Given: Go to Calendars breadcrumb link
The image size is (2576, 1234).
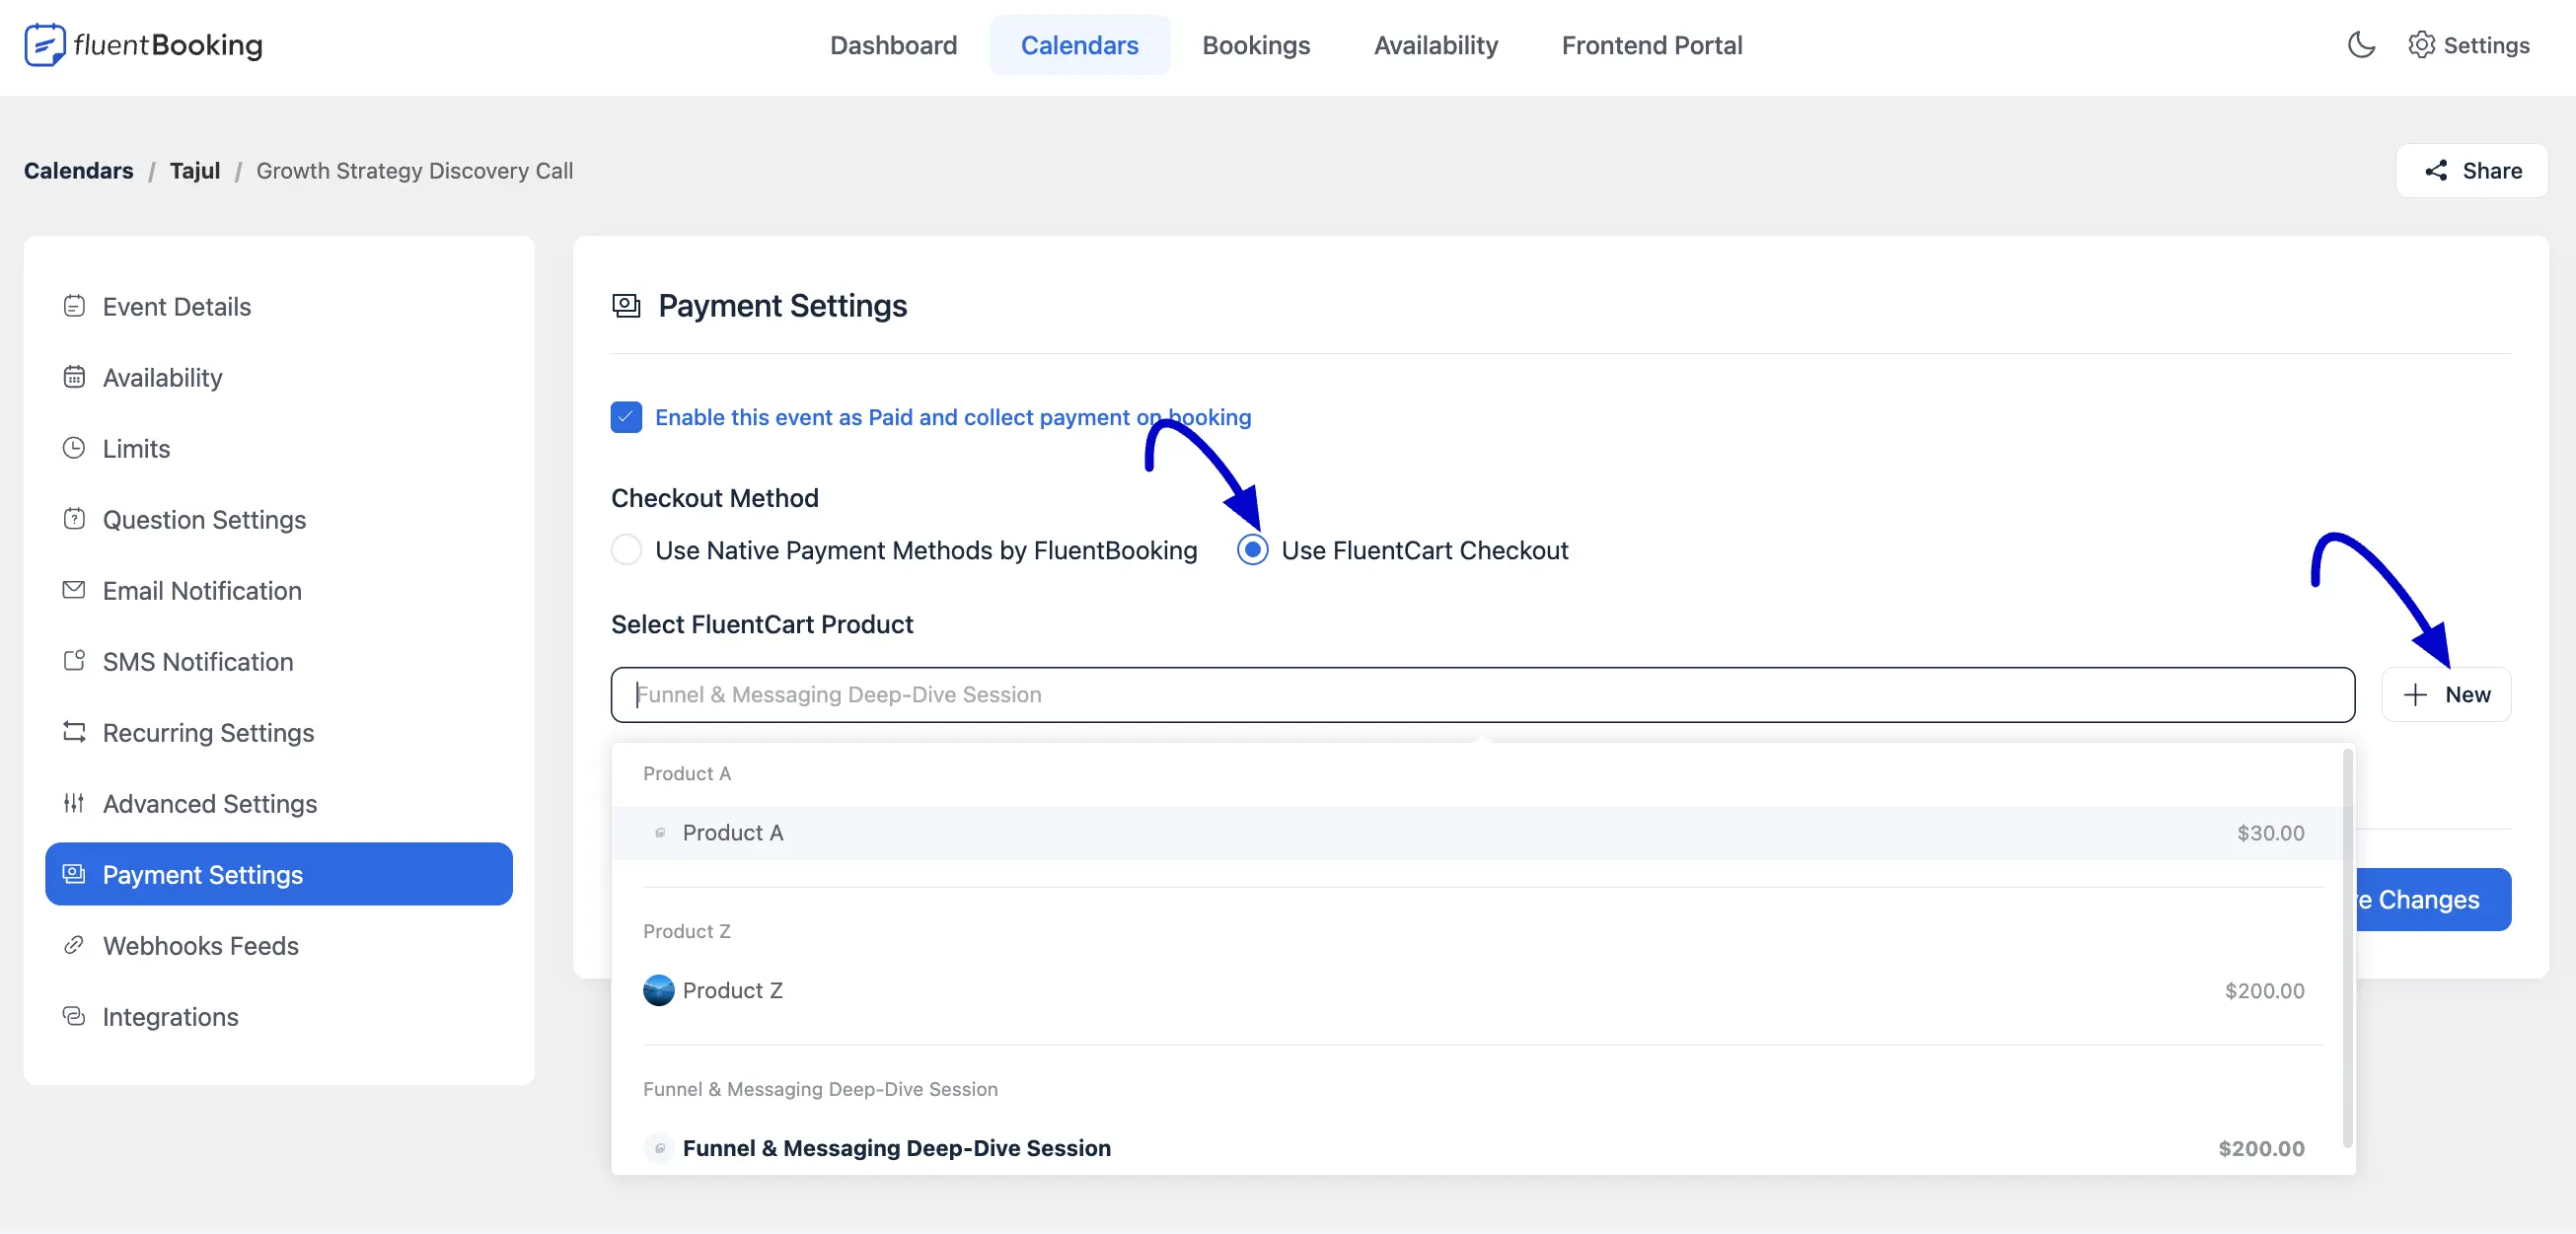Looking at the screenshot, I should (x=78, y=171).
